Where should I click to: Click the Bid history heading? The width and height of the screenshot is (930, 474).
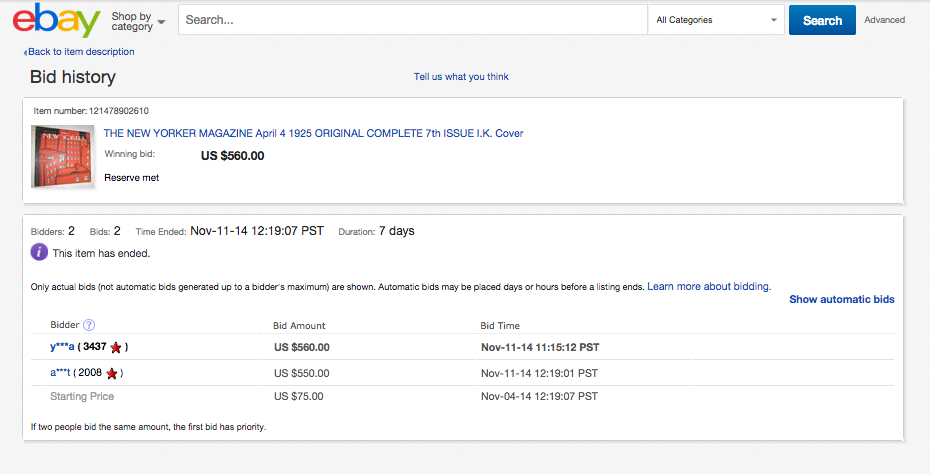click(x=73, y=77)
